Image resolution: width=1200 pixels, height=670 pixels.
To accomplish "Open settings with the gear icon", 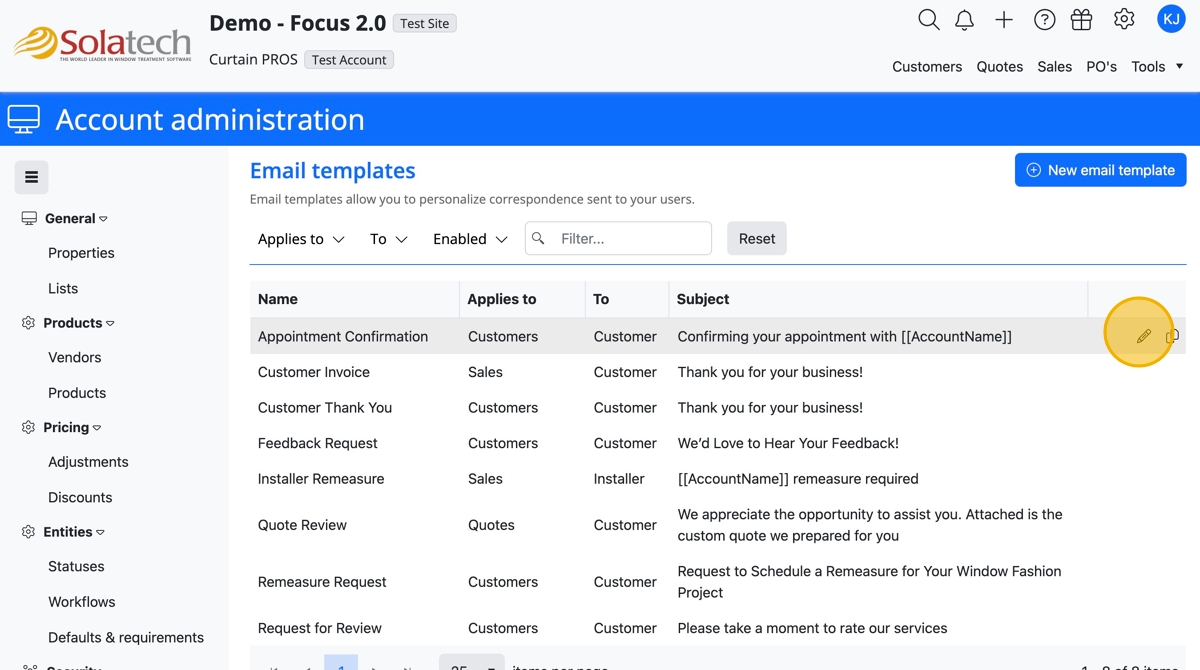I will click(1124, 20).
